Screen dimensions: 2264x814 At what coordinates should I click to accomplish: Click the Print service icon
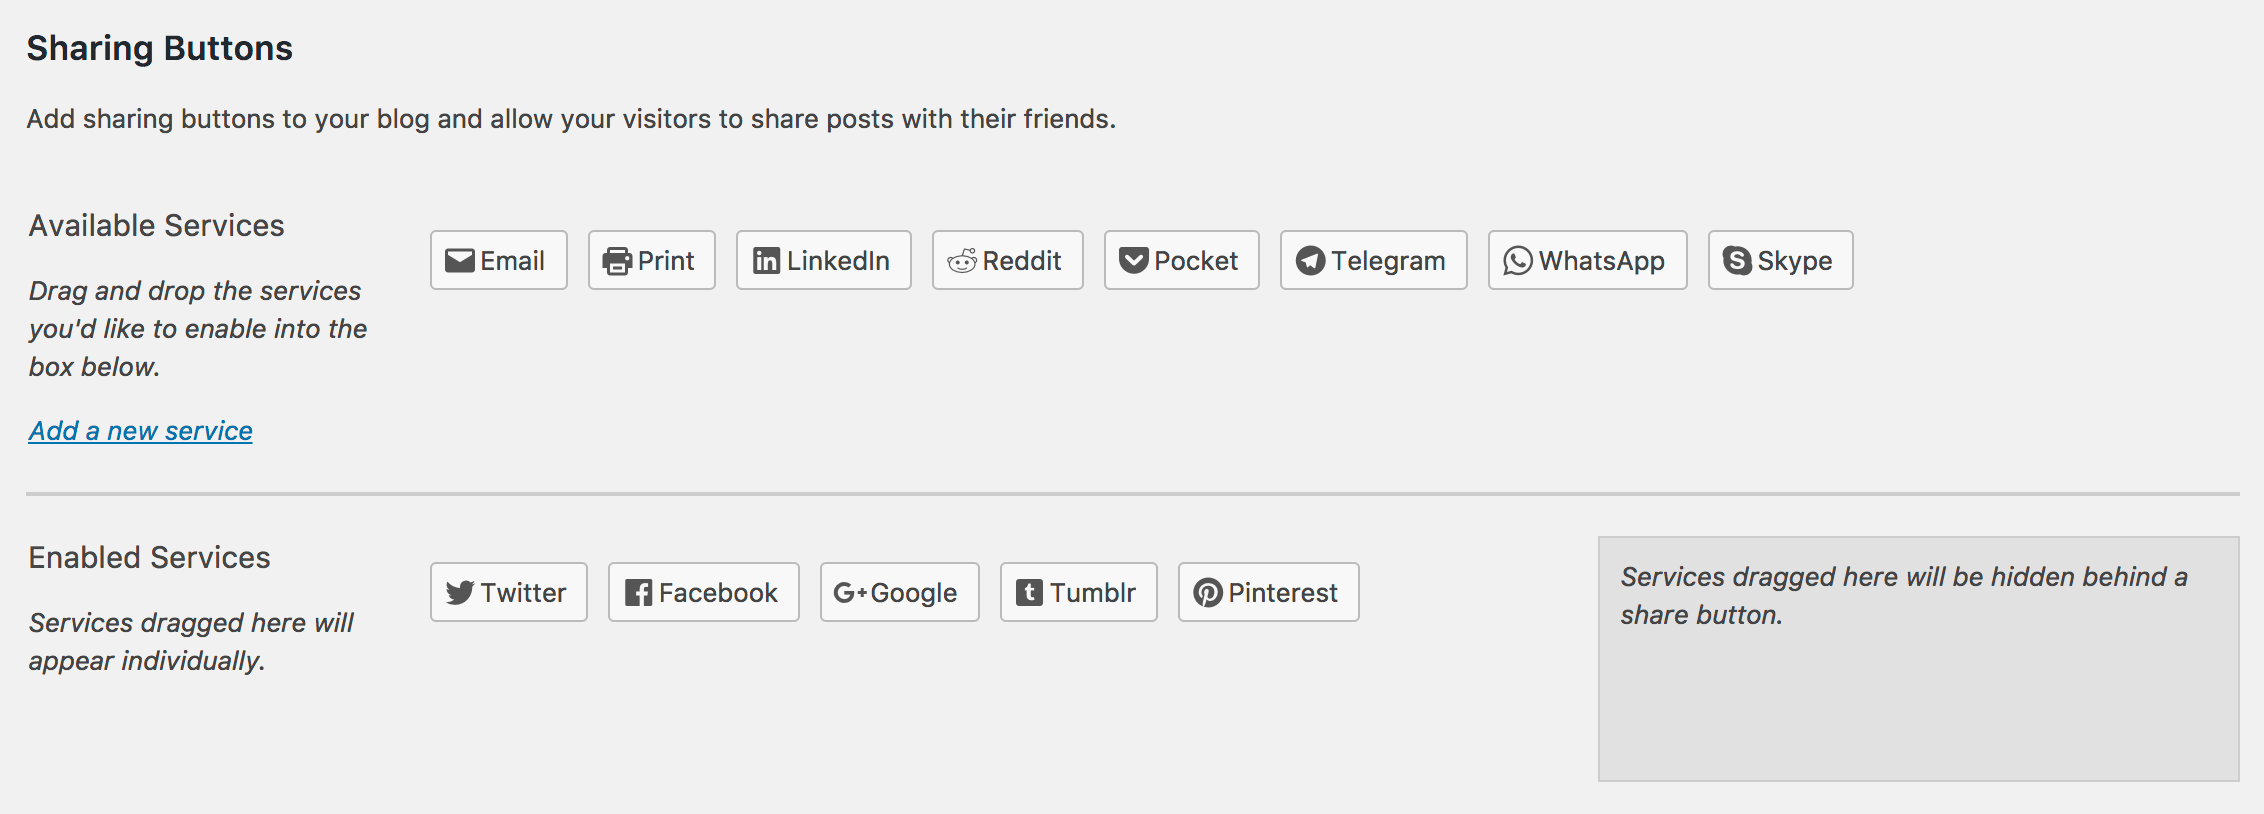pyautogui.click(x=617, y=259)
